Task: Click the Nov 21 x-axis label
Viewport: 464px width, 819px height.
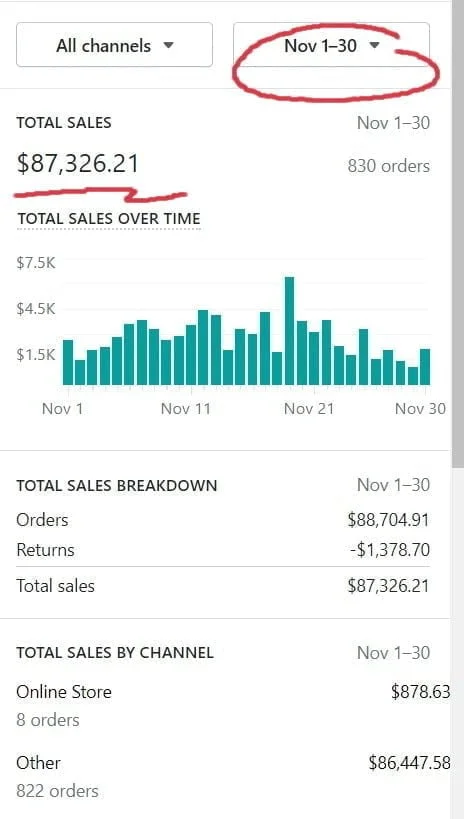Action: tap(309, 408)
